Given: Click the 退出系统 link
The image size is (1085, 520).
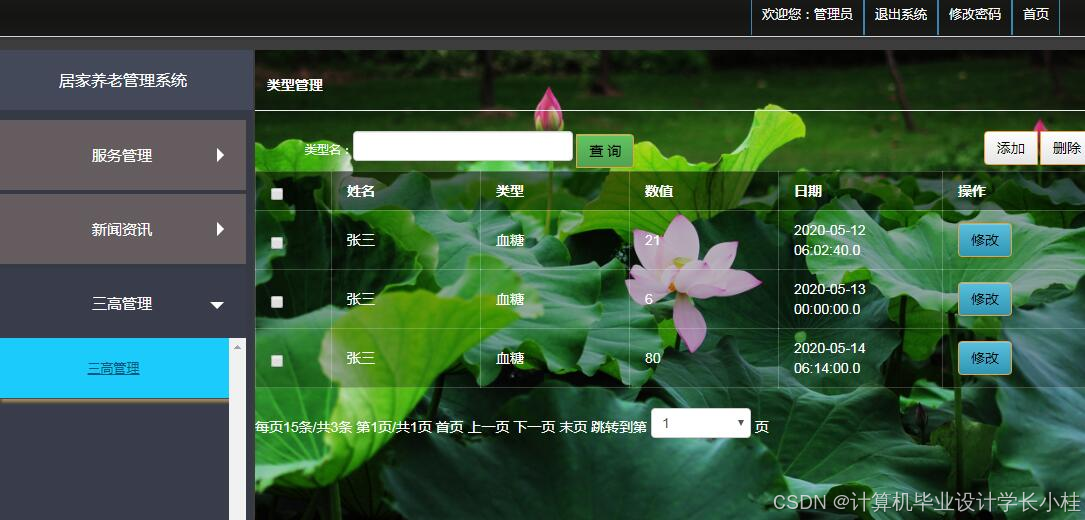Looking at the screenshot, I should point(900,15).
